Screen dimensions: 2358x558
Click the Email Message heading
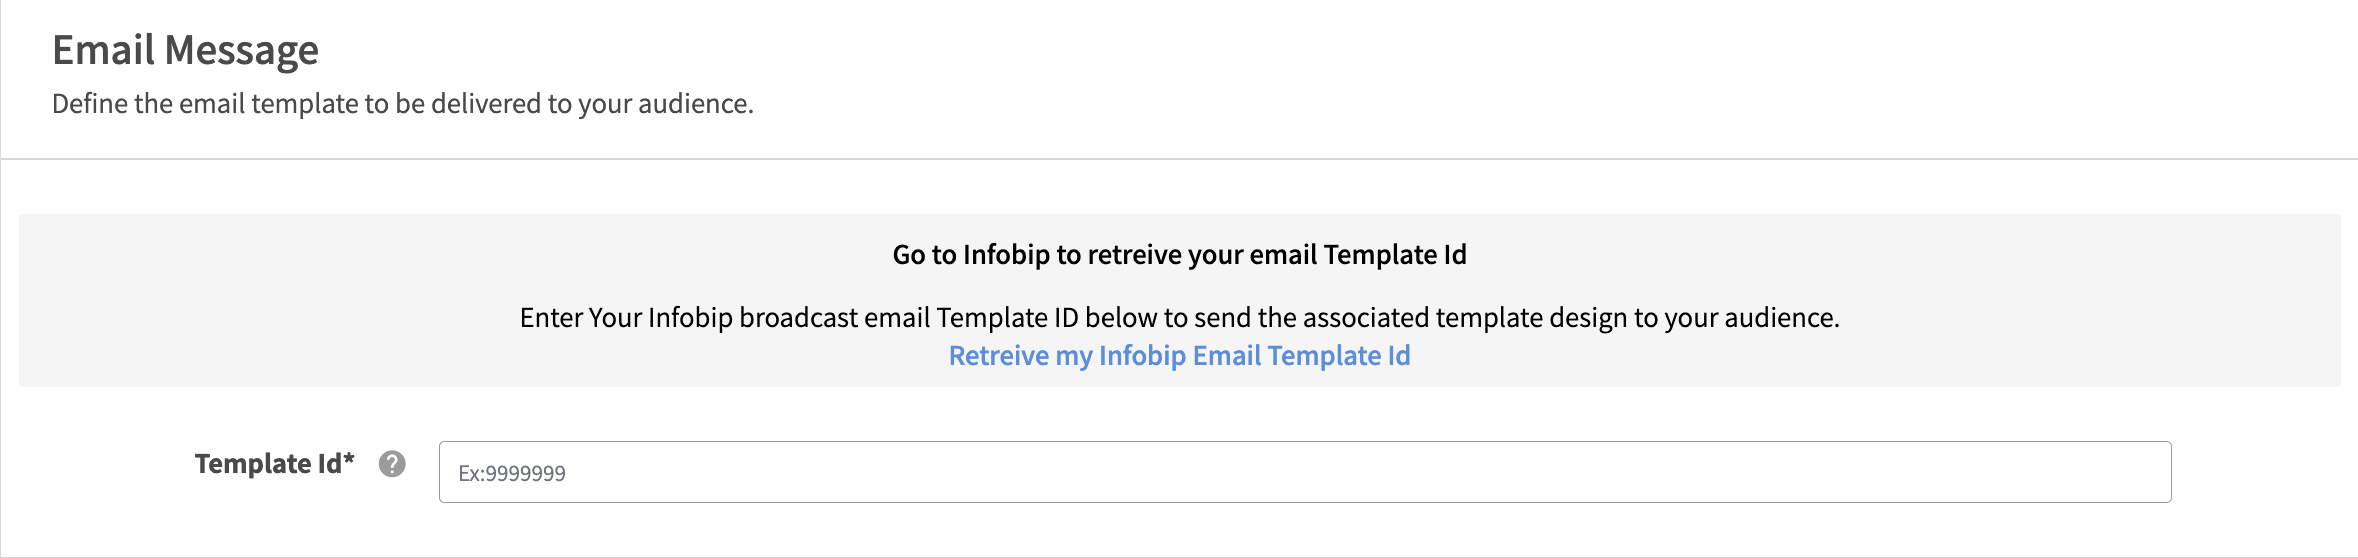[x=185, y=50]
